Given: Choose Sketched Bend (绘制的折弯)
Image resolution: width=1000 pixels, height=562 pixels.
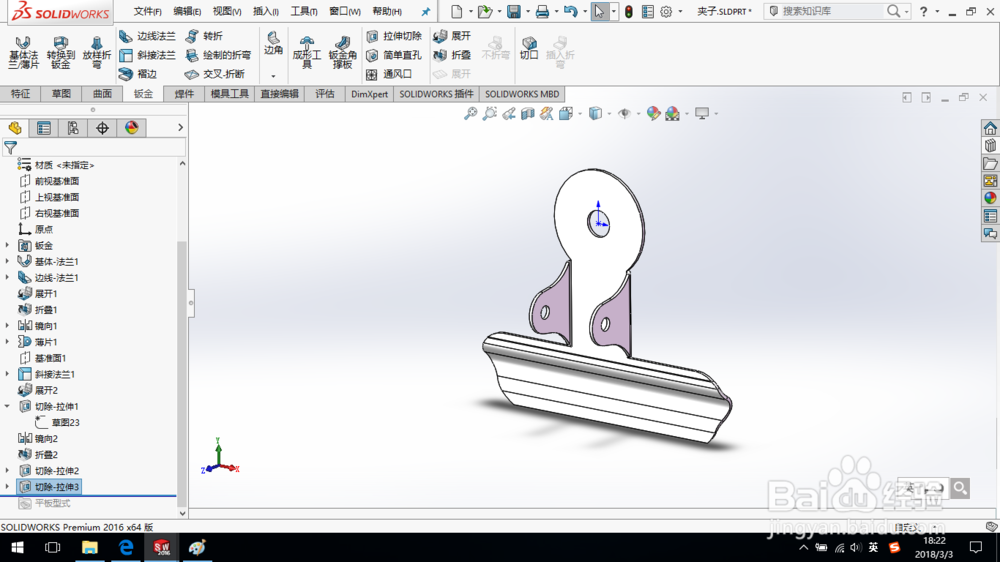Looking at the screenshot, I should [218, 55].
